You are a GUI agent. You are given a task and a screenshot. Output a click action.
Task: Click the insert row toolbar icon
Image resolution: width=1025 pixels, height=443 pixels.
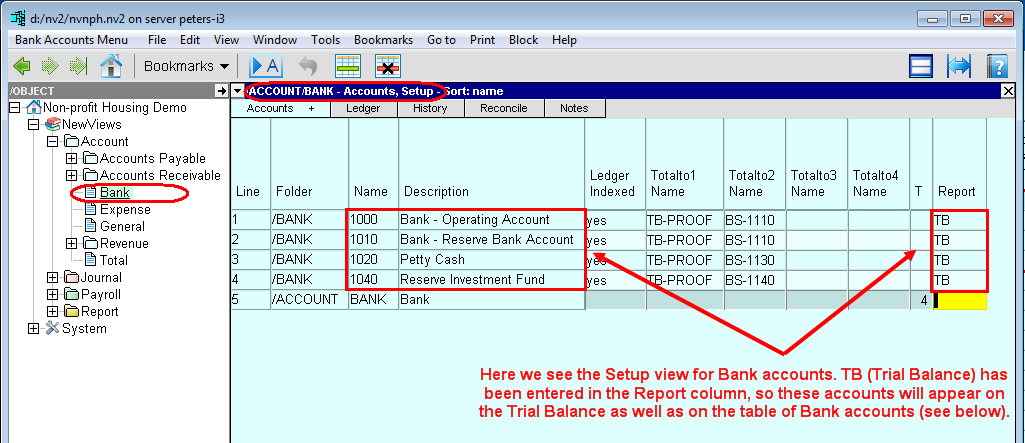click(348, 66)
